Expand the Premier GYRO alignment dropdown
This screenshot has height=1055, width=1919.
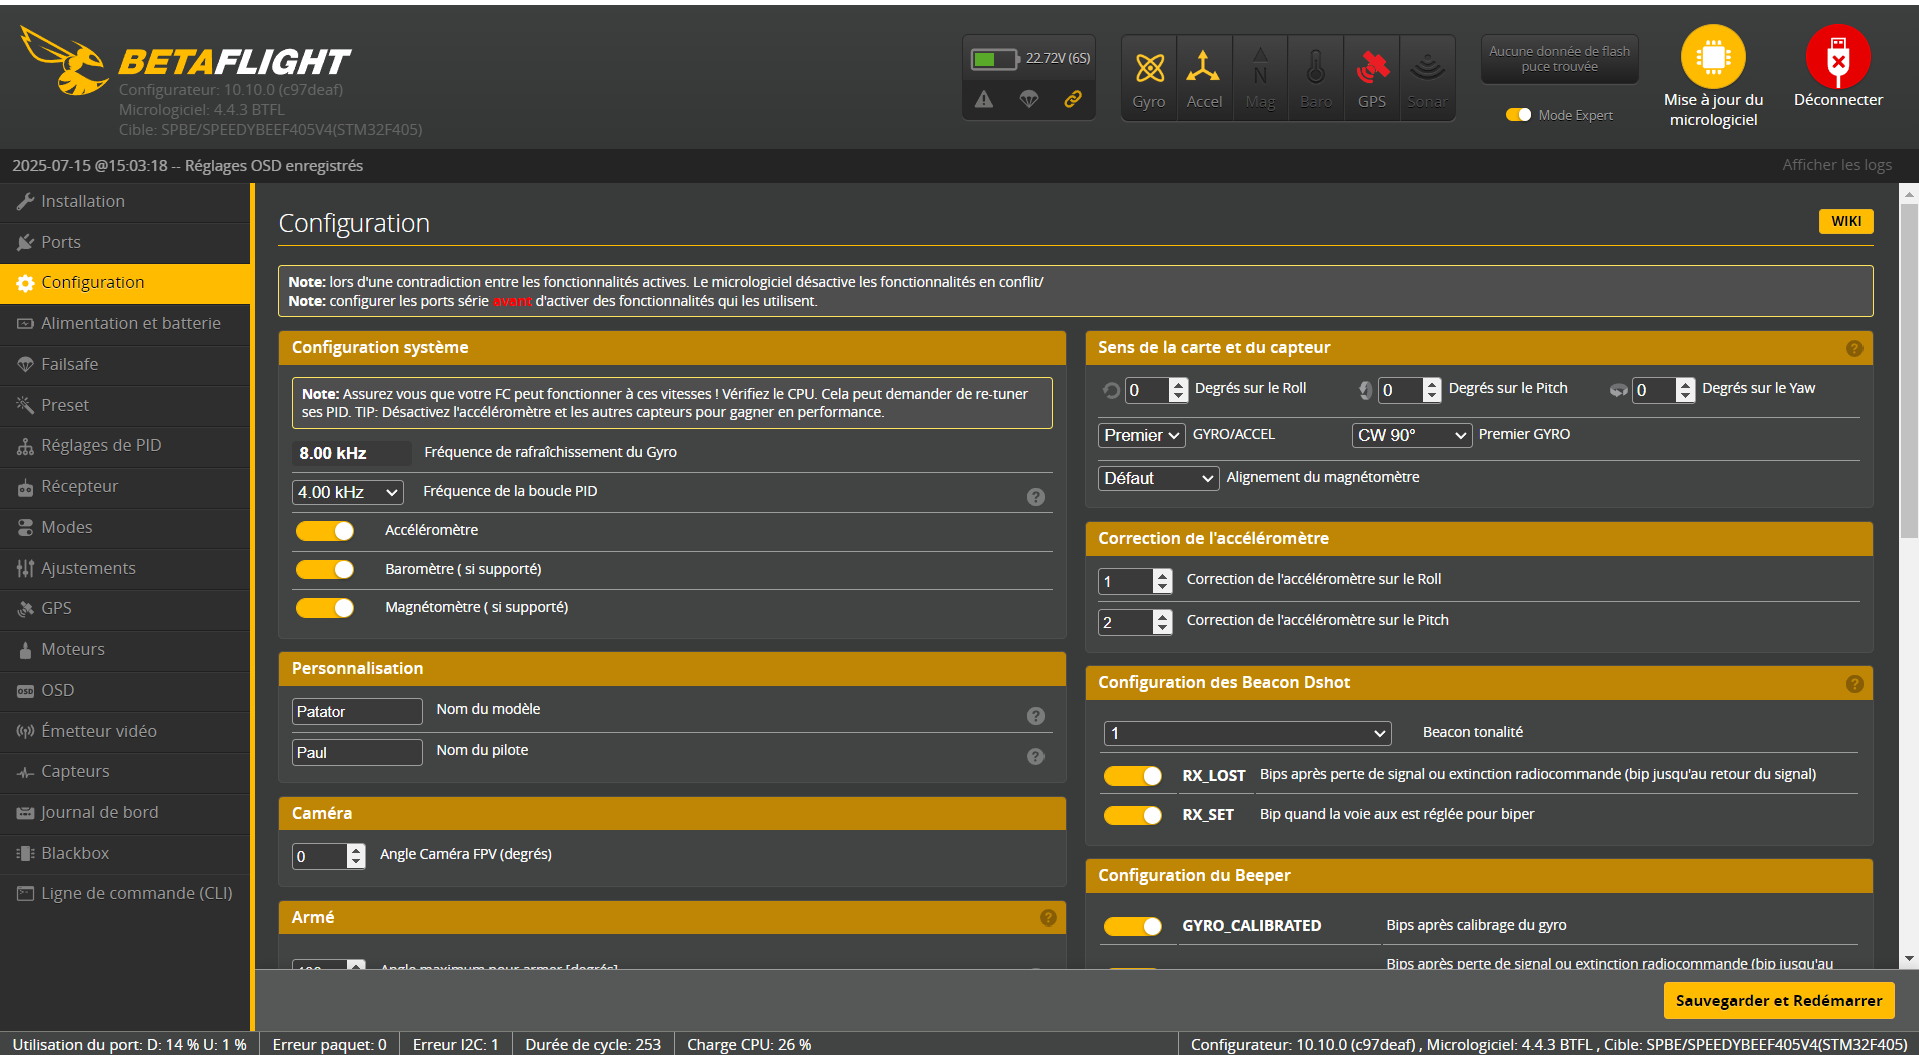pyautogui.click(x=1411, y=435)
